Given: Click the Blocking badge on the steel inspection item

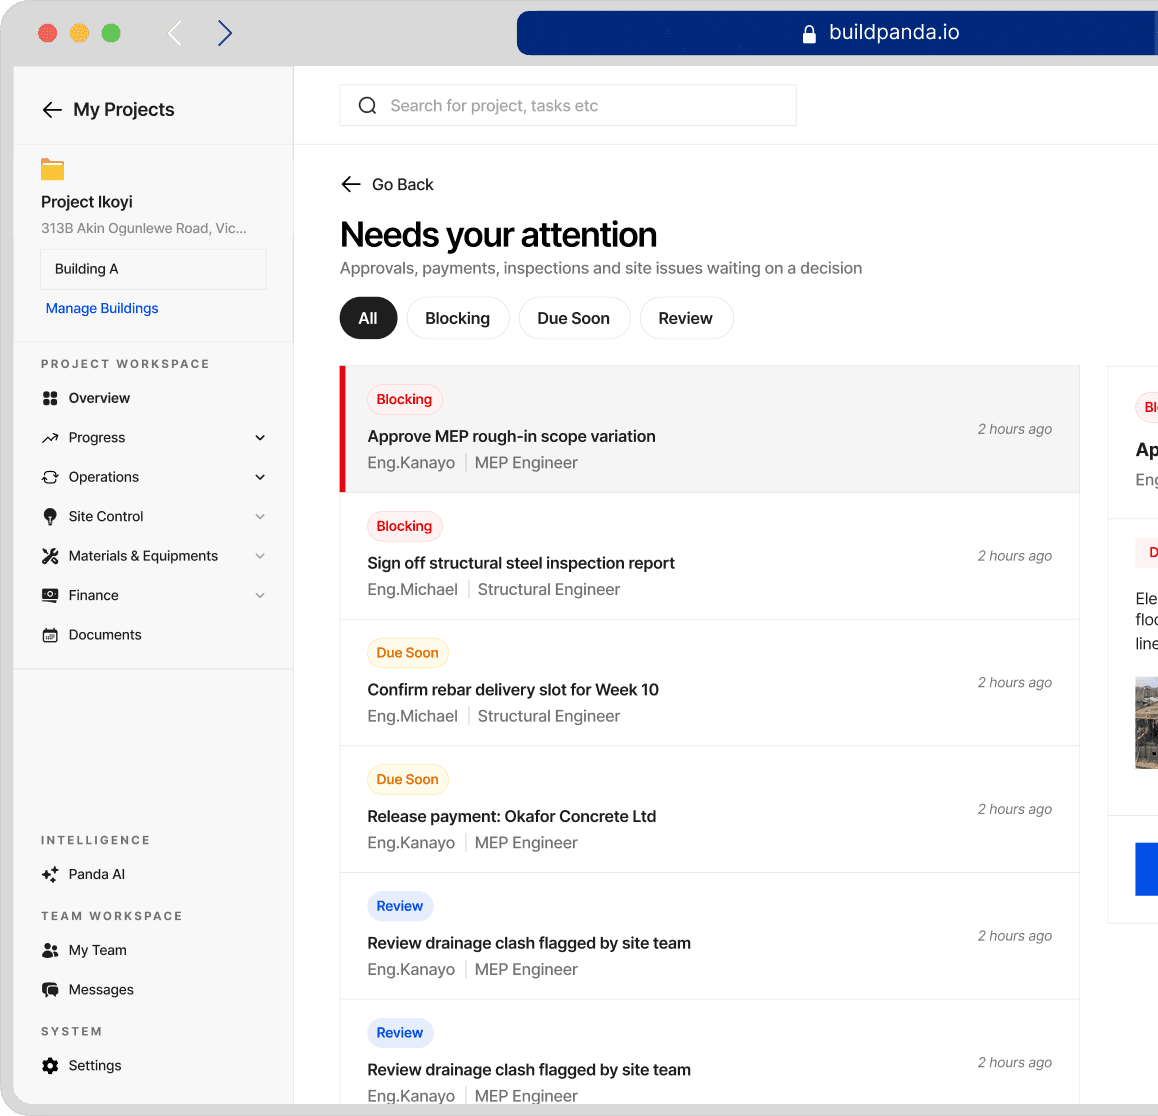Looking at the screenshot, I should click(x=405, y=527).
